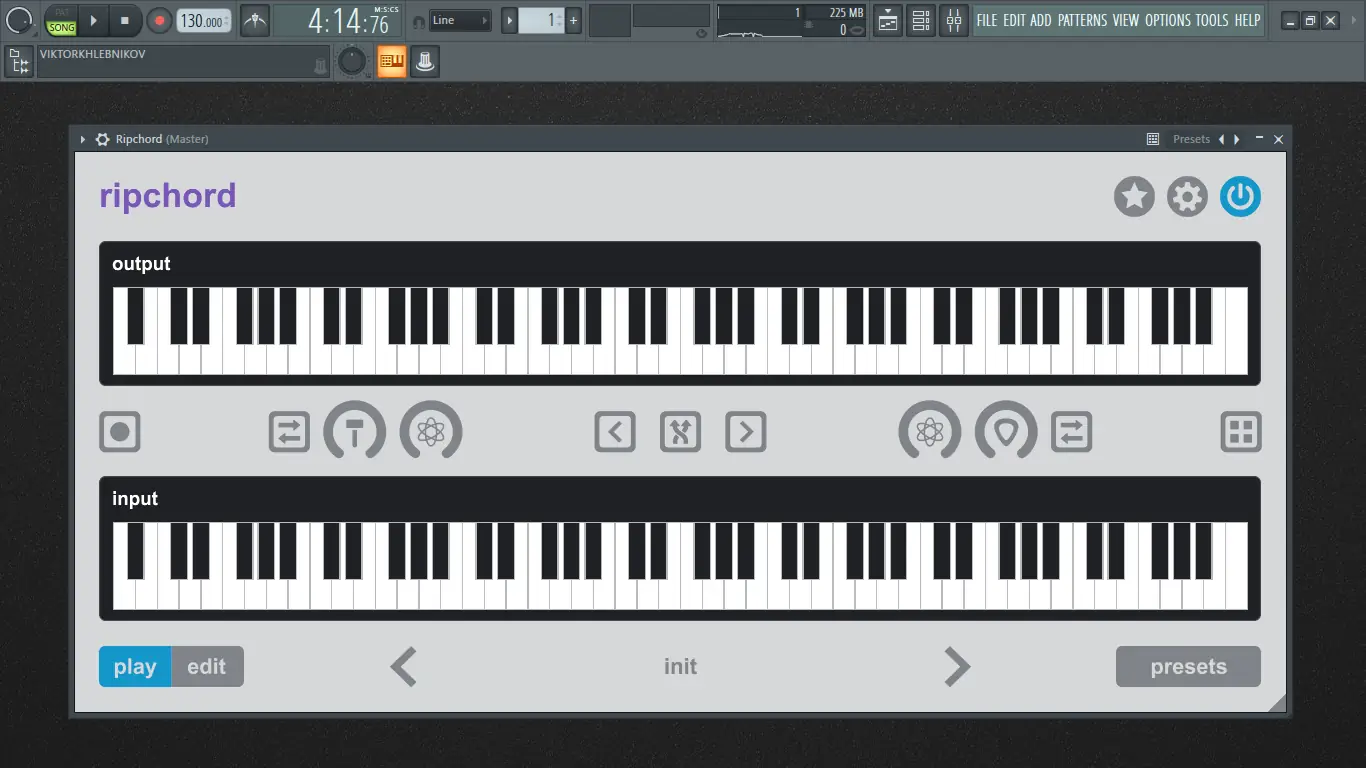Add a new pattern with the plus button
1366x768 pixels.
coord(574,20)
